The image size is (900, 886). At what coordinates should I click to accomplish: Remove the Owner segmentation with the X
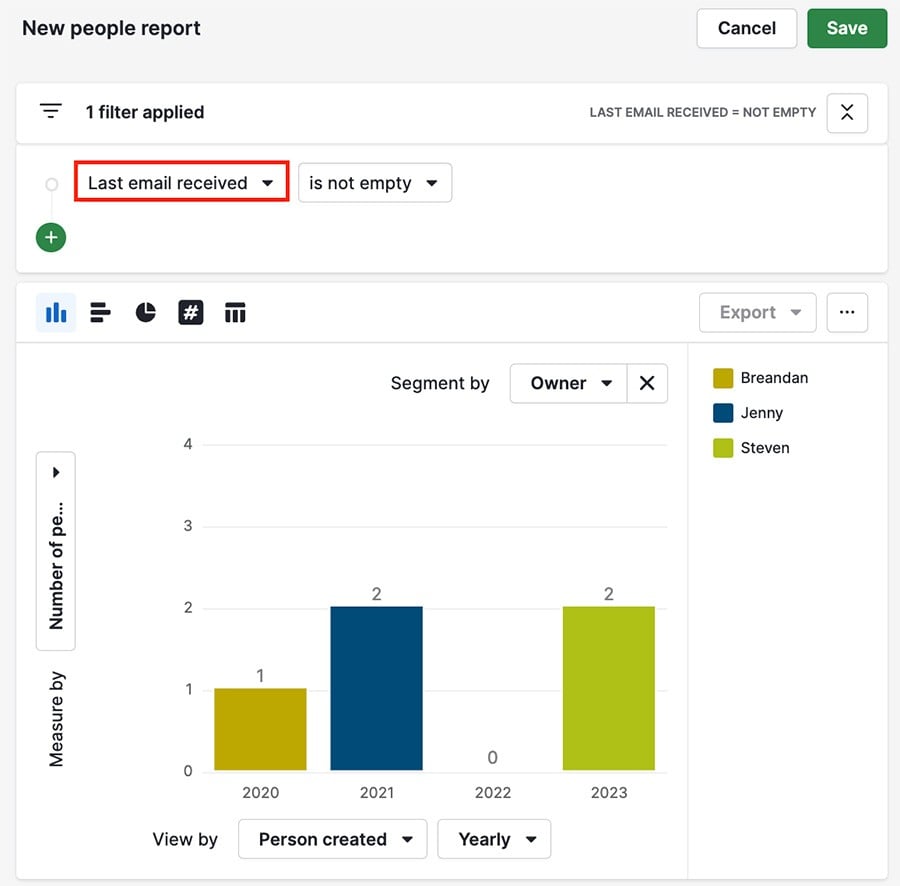point(646,383)
